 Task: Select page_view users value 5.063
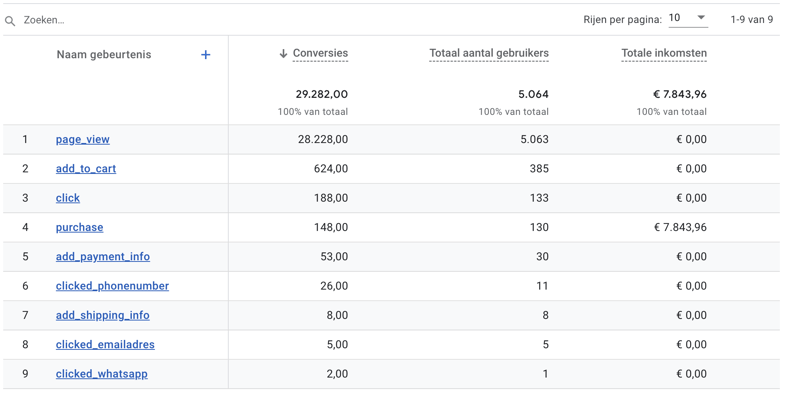tap(534, 140)
